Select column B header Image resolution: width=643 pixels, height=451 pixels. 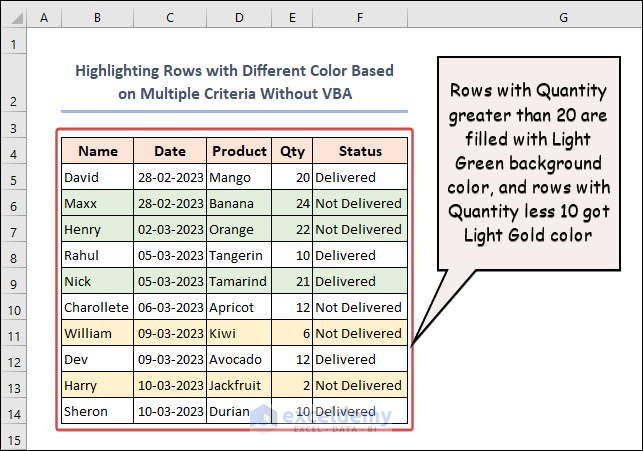[x=98, y=18]
